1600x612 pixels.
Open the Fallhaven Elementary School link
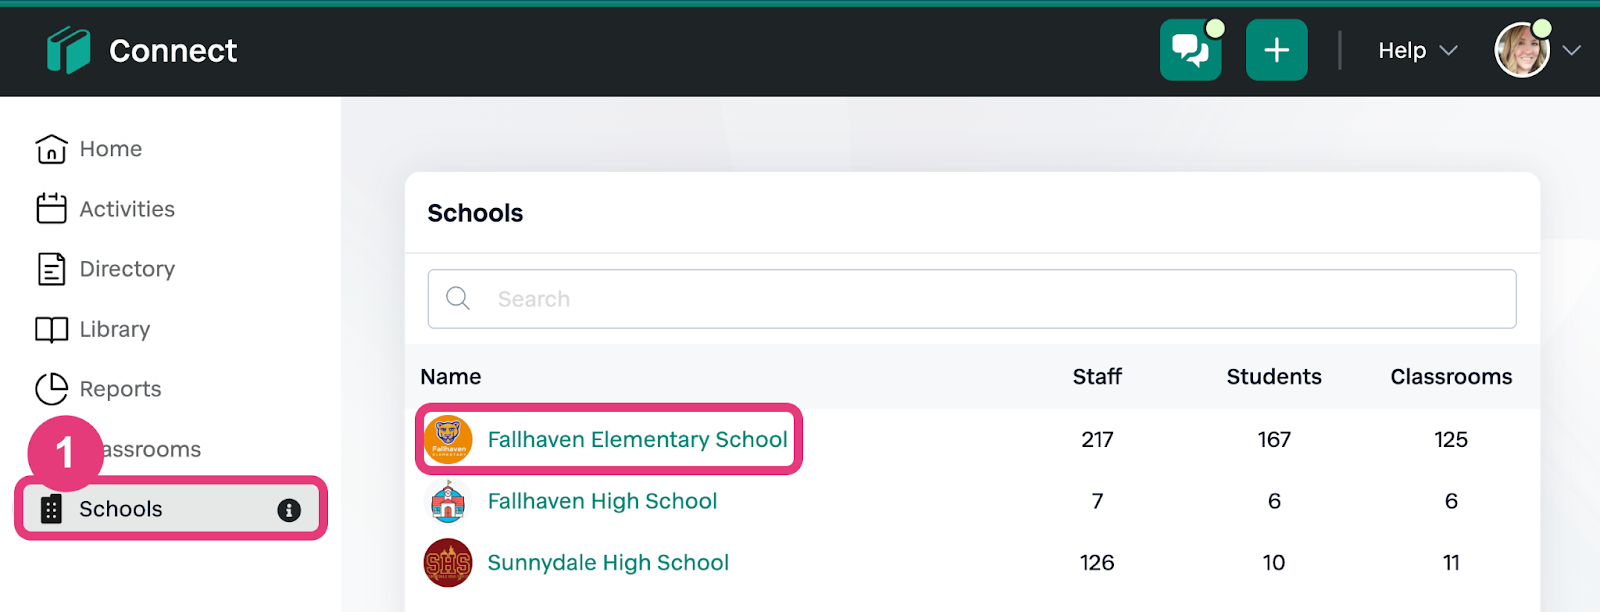[637, 439]
